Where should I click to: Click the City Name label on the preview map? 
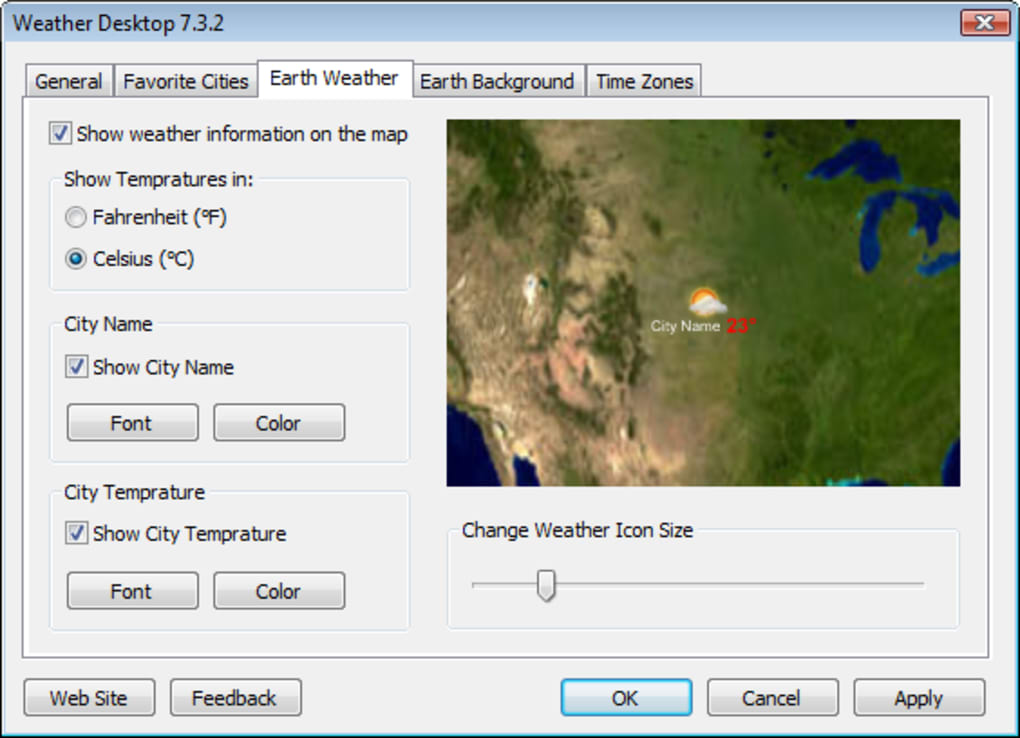point(686,324)
